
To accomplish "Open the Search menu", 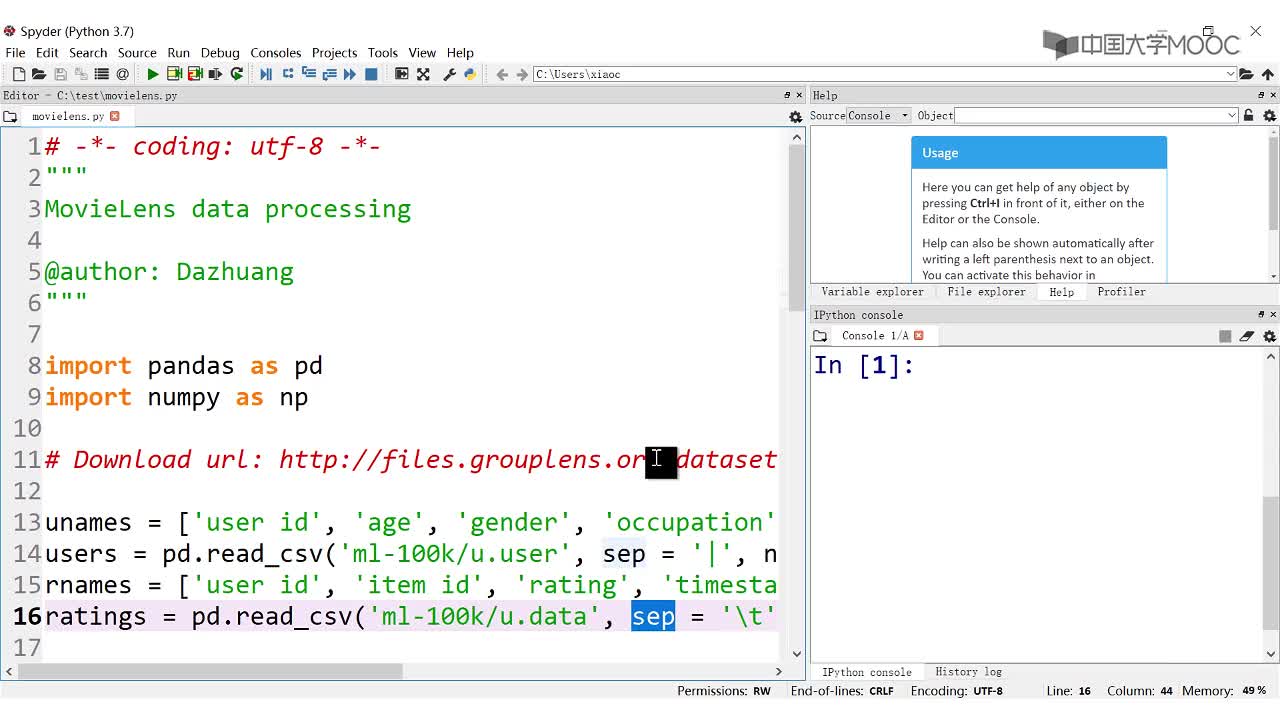I will tap(88, 53).
